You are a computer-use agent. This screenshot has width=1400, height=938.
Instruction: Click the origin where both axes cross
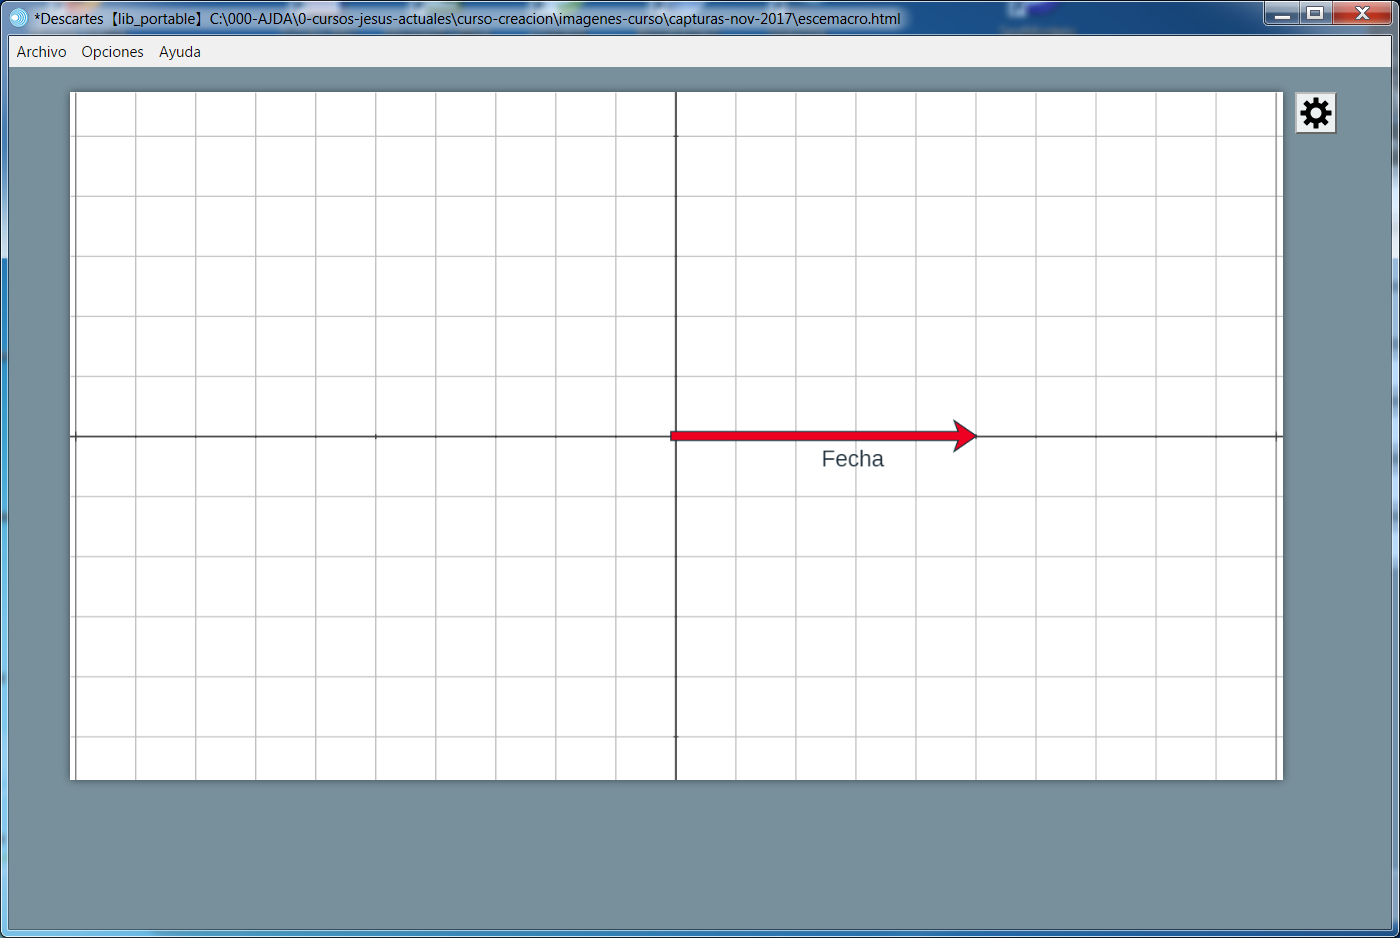[676, 436]
